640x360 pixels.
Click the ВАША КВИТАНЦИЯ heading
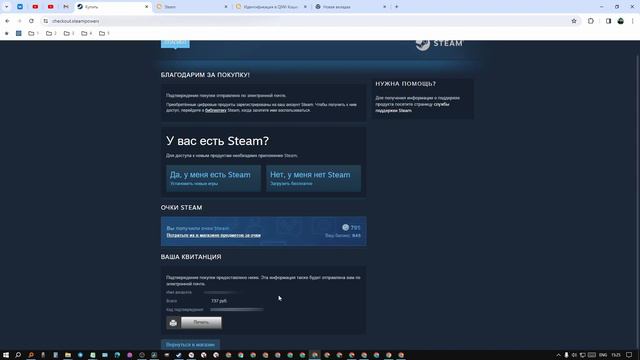(191, 257)
